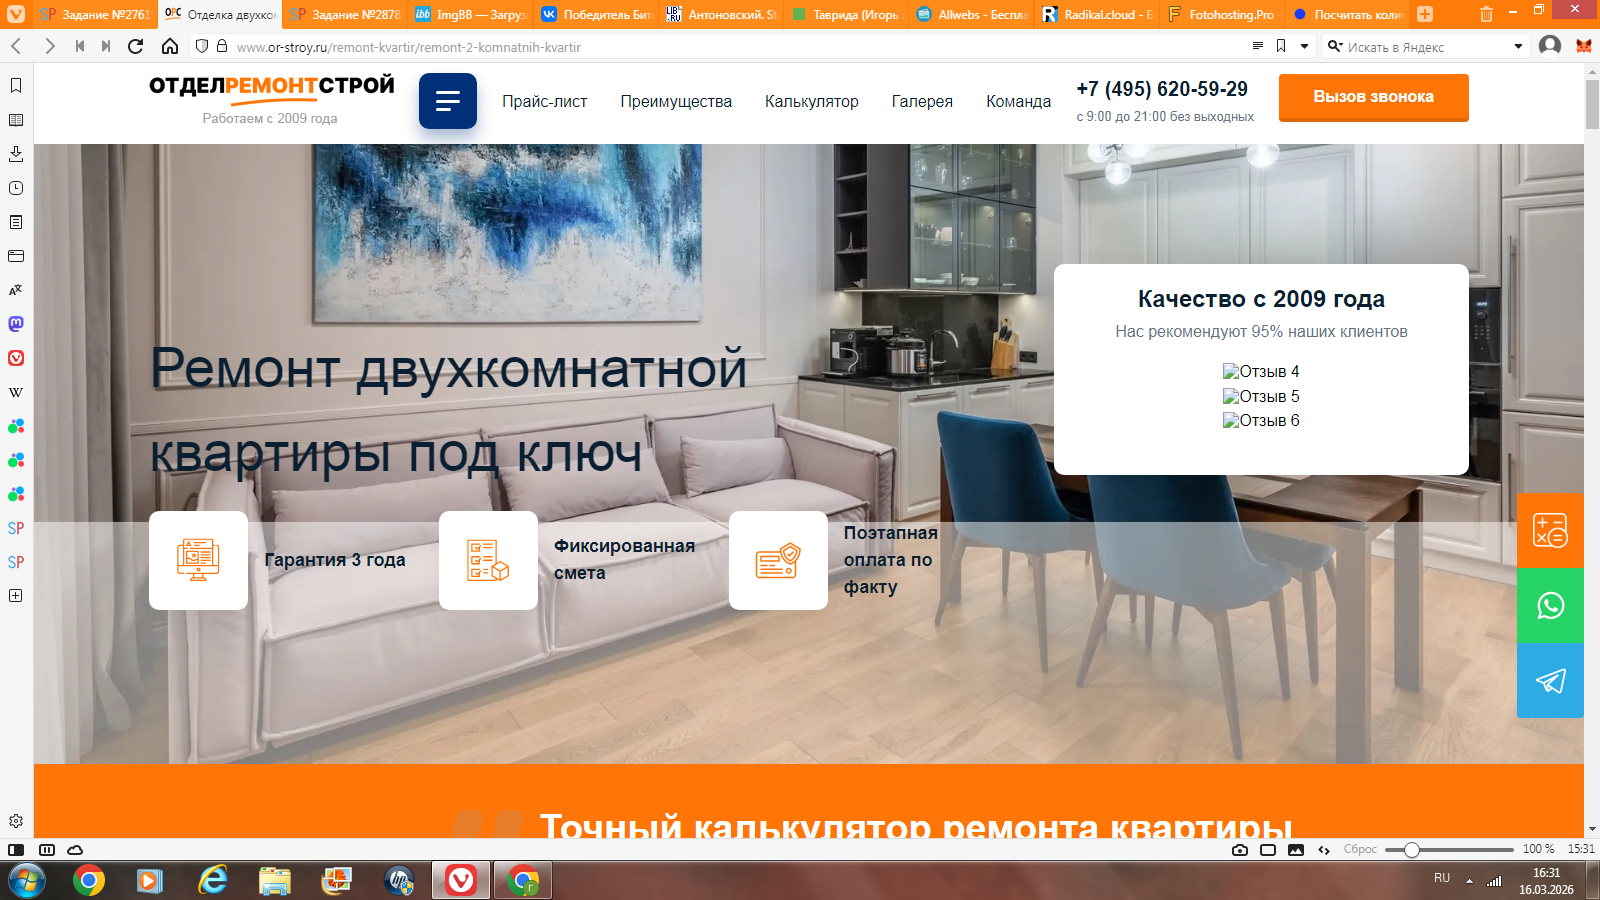Reload the current page
Image resolution: width=1600 pixels, height=900 pixels.
pos(136,46)
